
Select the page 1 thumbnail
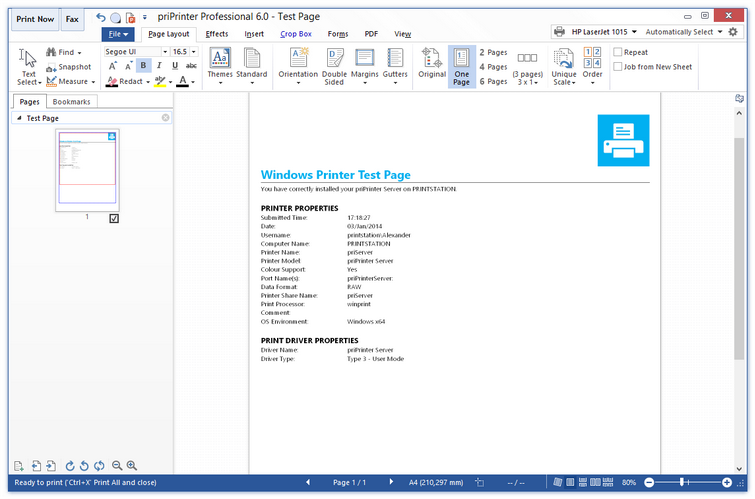coord(87,170)
